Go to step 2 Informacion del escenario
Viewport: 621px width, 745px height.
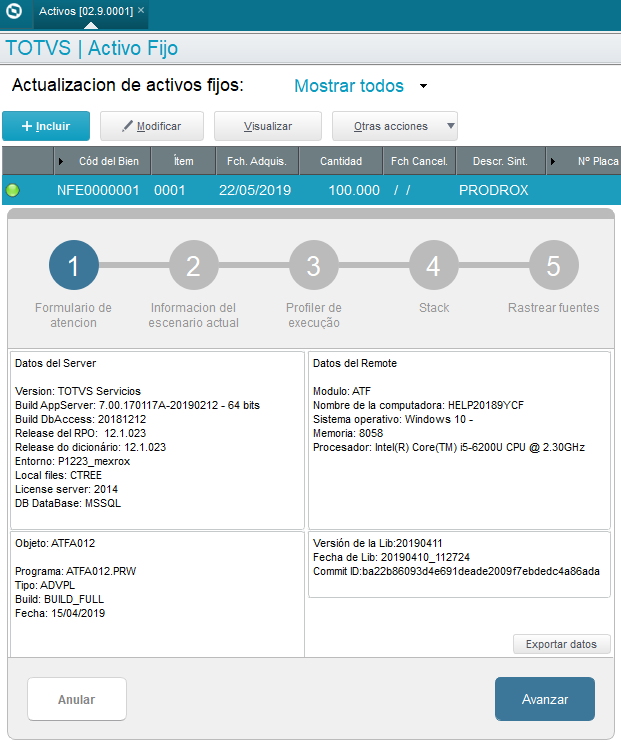pyautogui.click(x=193, y=265)
